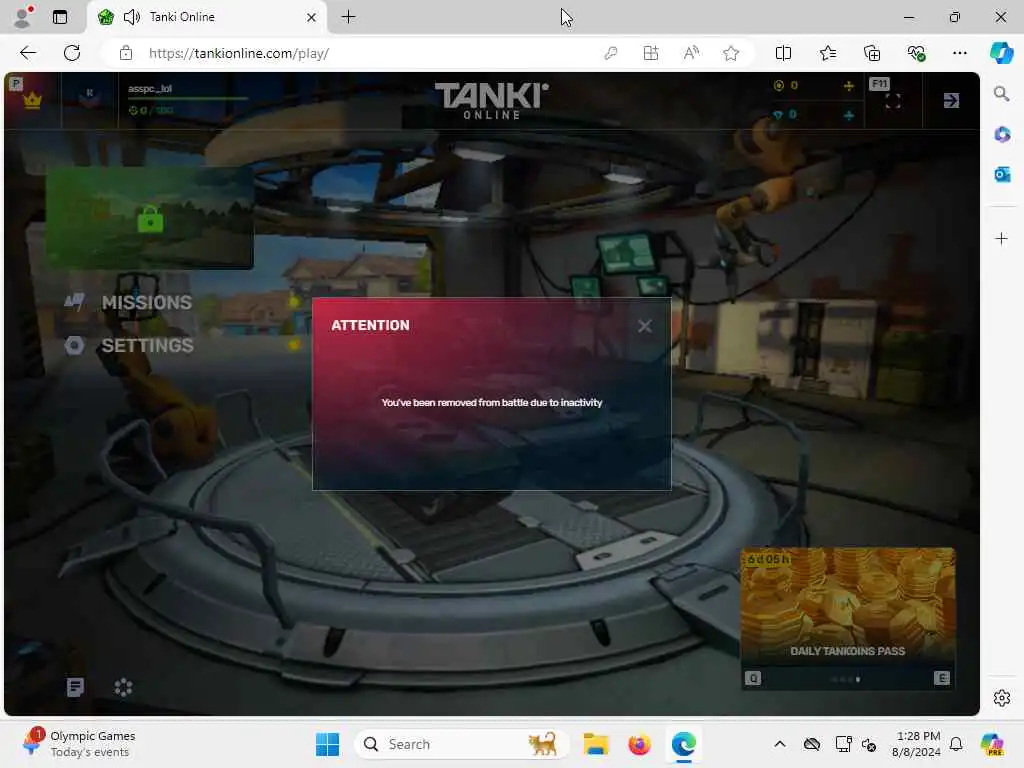Screen dimensions: 1024x768
Task: Close the Tanki Online tab
Action: click(312, 18)
